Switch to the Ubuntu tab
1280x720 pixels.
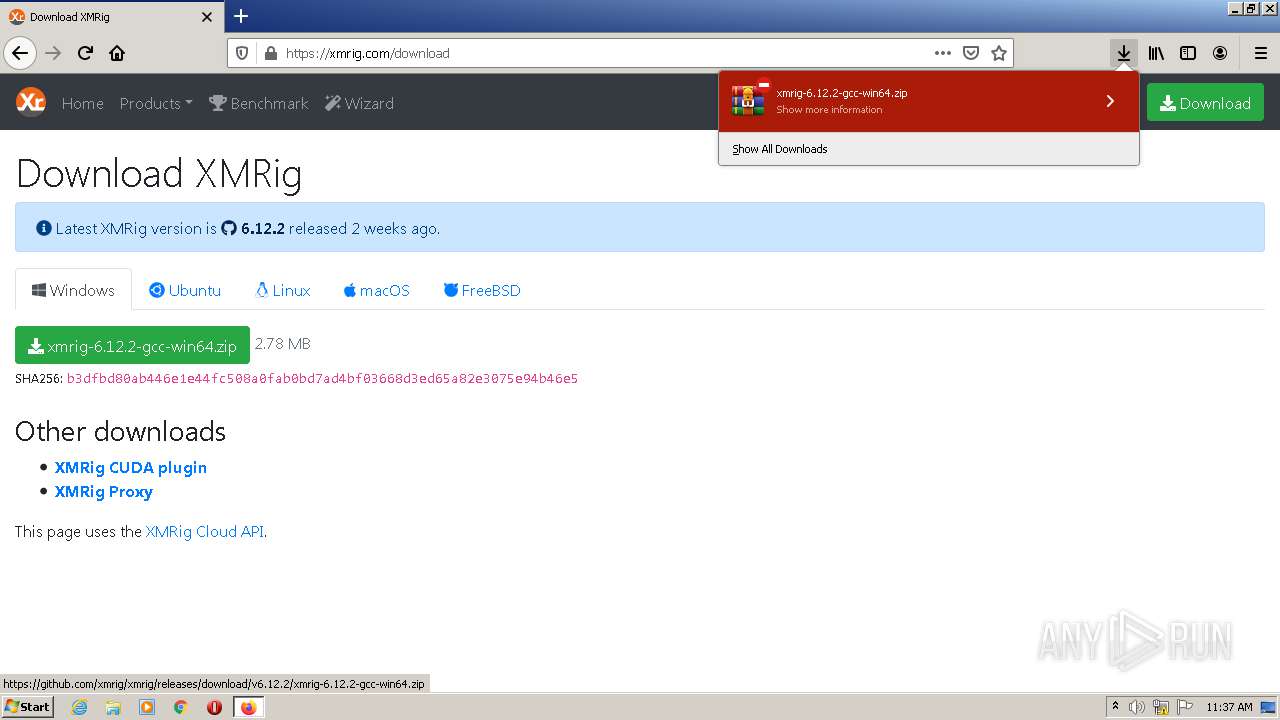185,290
